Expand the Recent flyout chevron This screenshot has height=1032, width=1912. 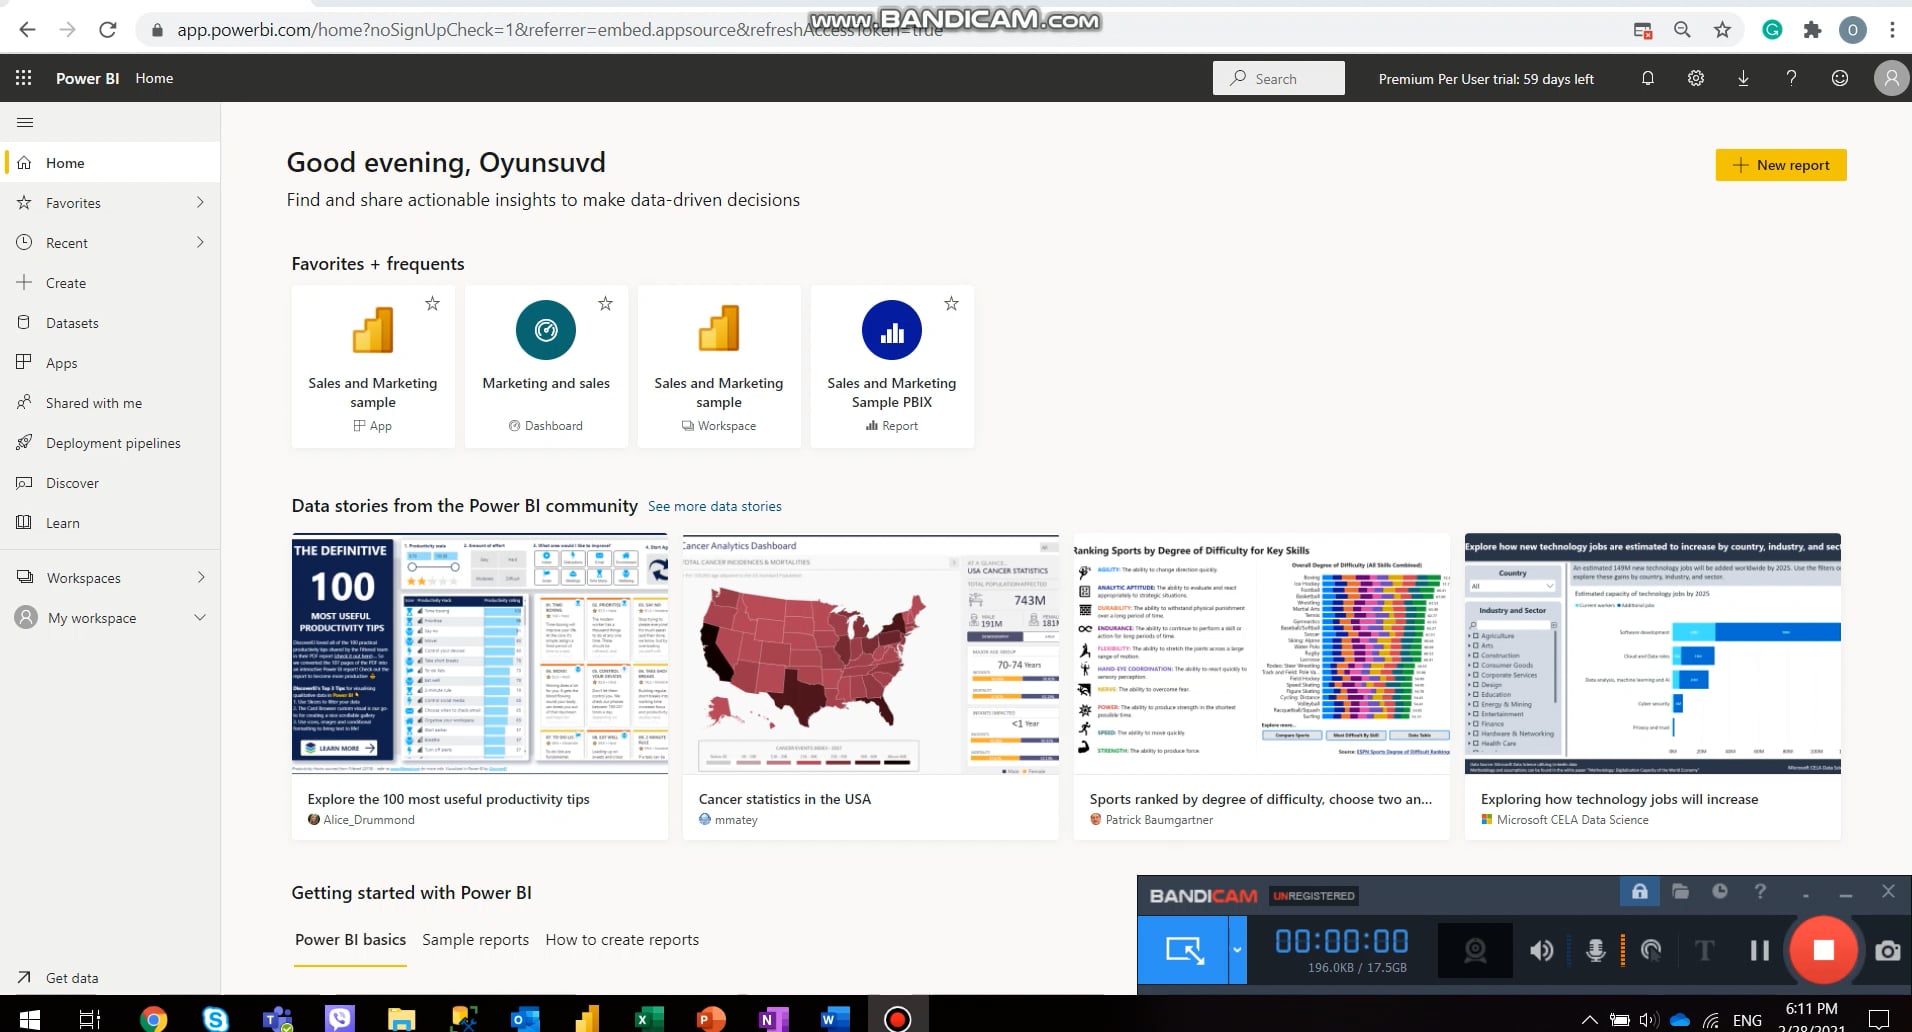pyautogui.click(x=200, y=242)
